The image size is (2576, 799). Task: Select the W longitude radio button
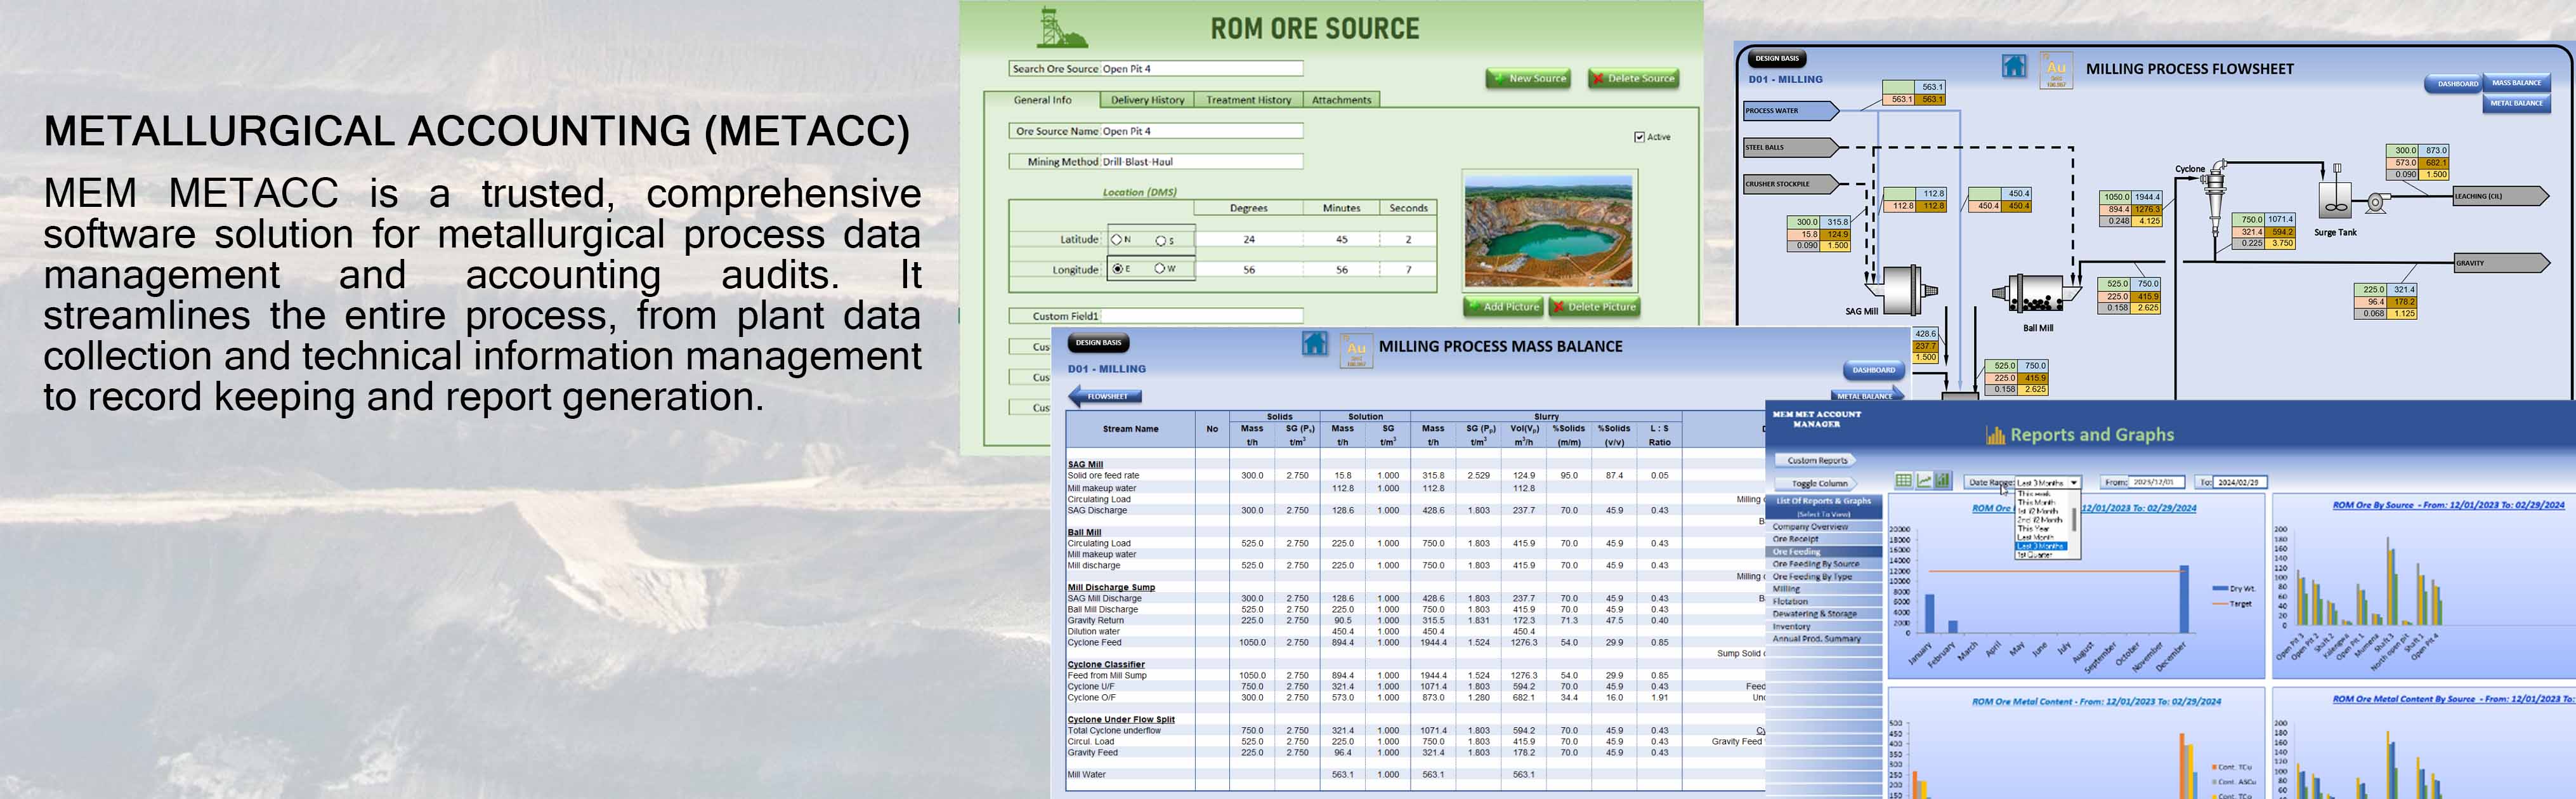1160,268
